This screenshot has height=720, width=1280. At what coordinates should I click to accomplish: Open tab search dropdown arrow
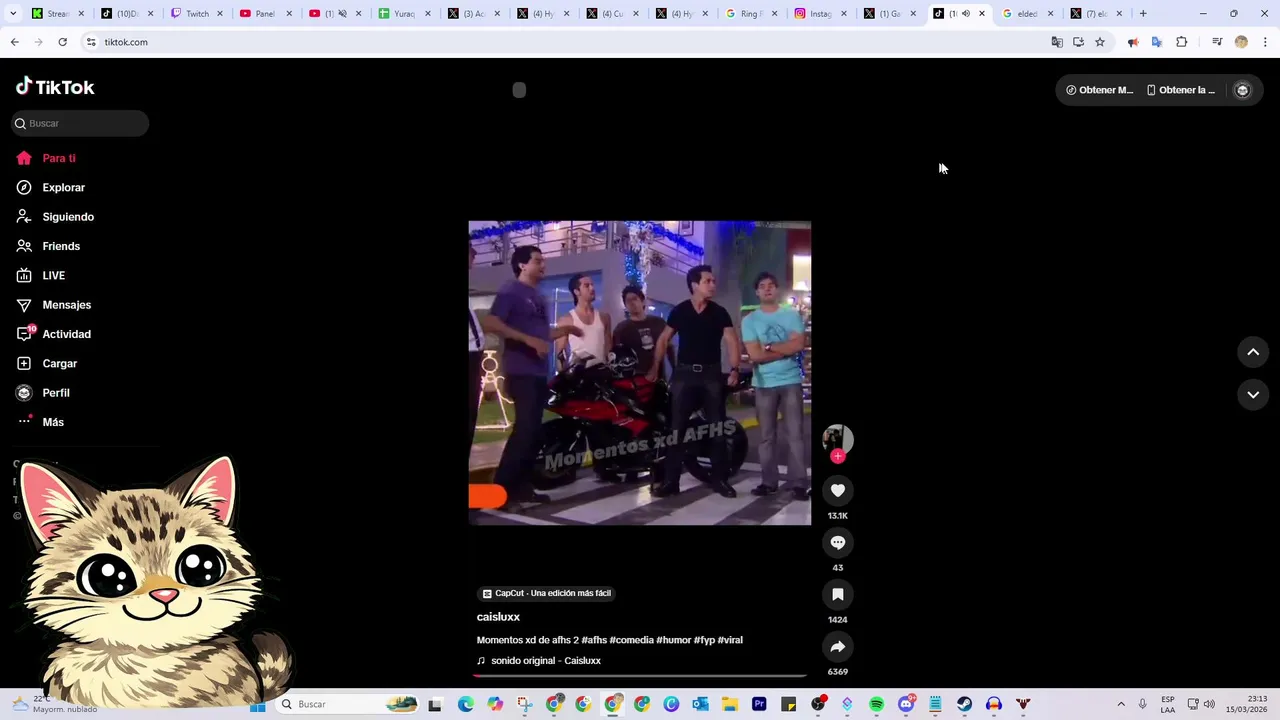(14, 14)
